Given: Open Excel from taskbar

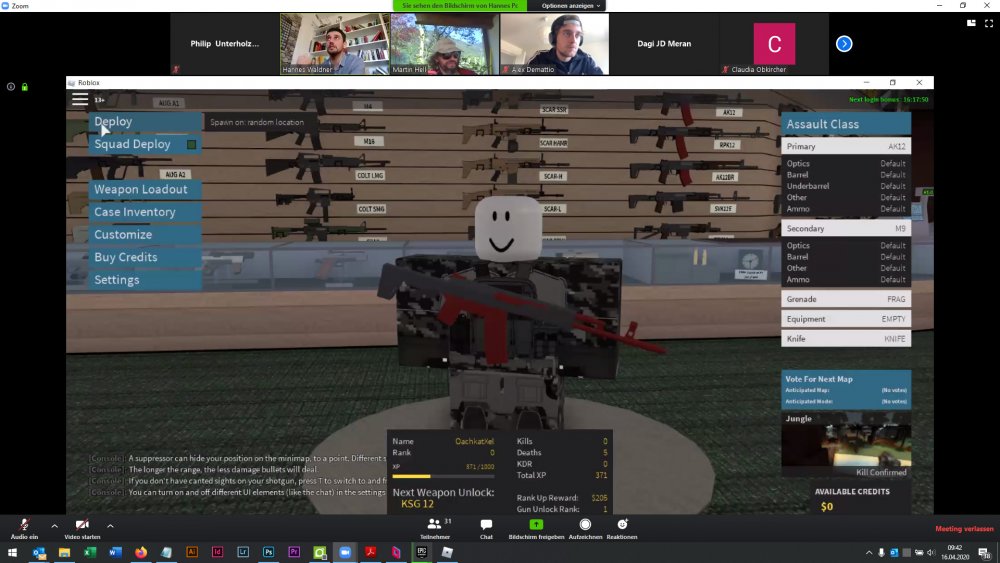Looking at the screenshot, I should point(90,552).
